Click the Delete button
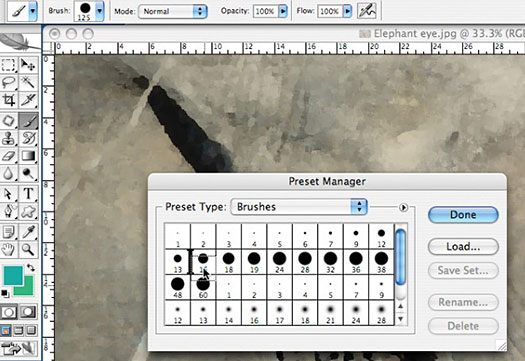The width and height of the screenshot is (525, 361). (x=463, y=326)
